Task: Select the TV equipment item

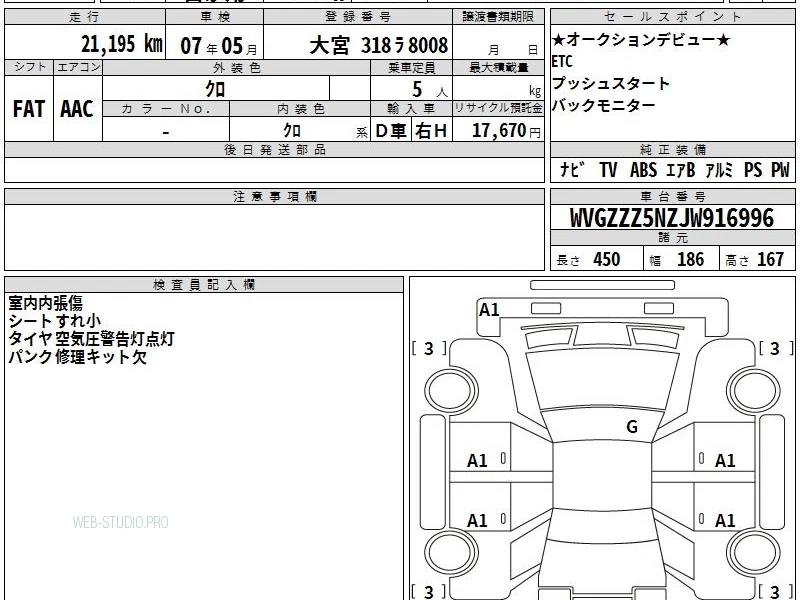Action: tap(608, 169)
